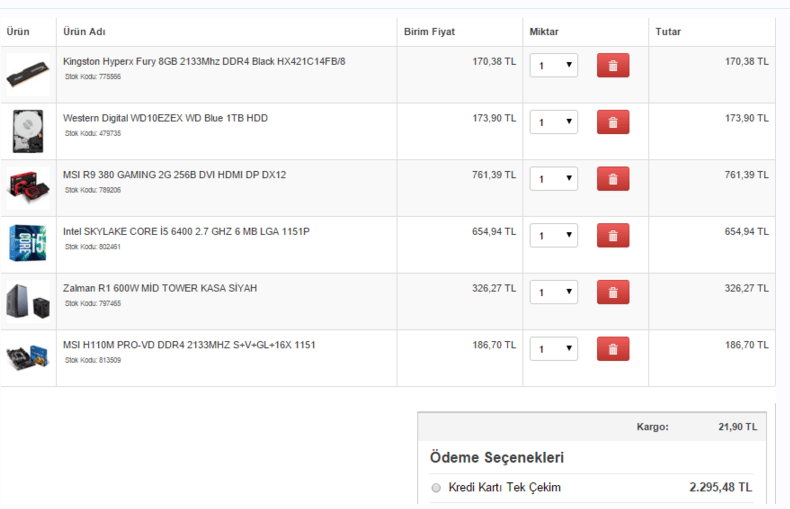
Task: Click the MSI R9 380 graphics card thumbnail
Action: click(28, 188)
